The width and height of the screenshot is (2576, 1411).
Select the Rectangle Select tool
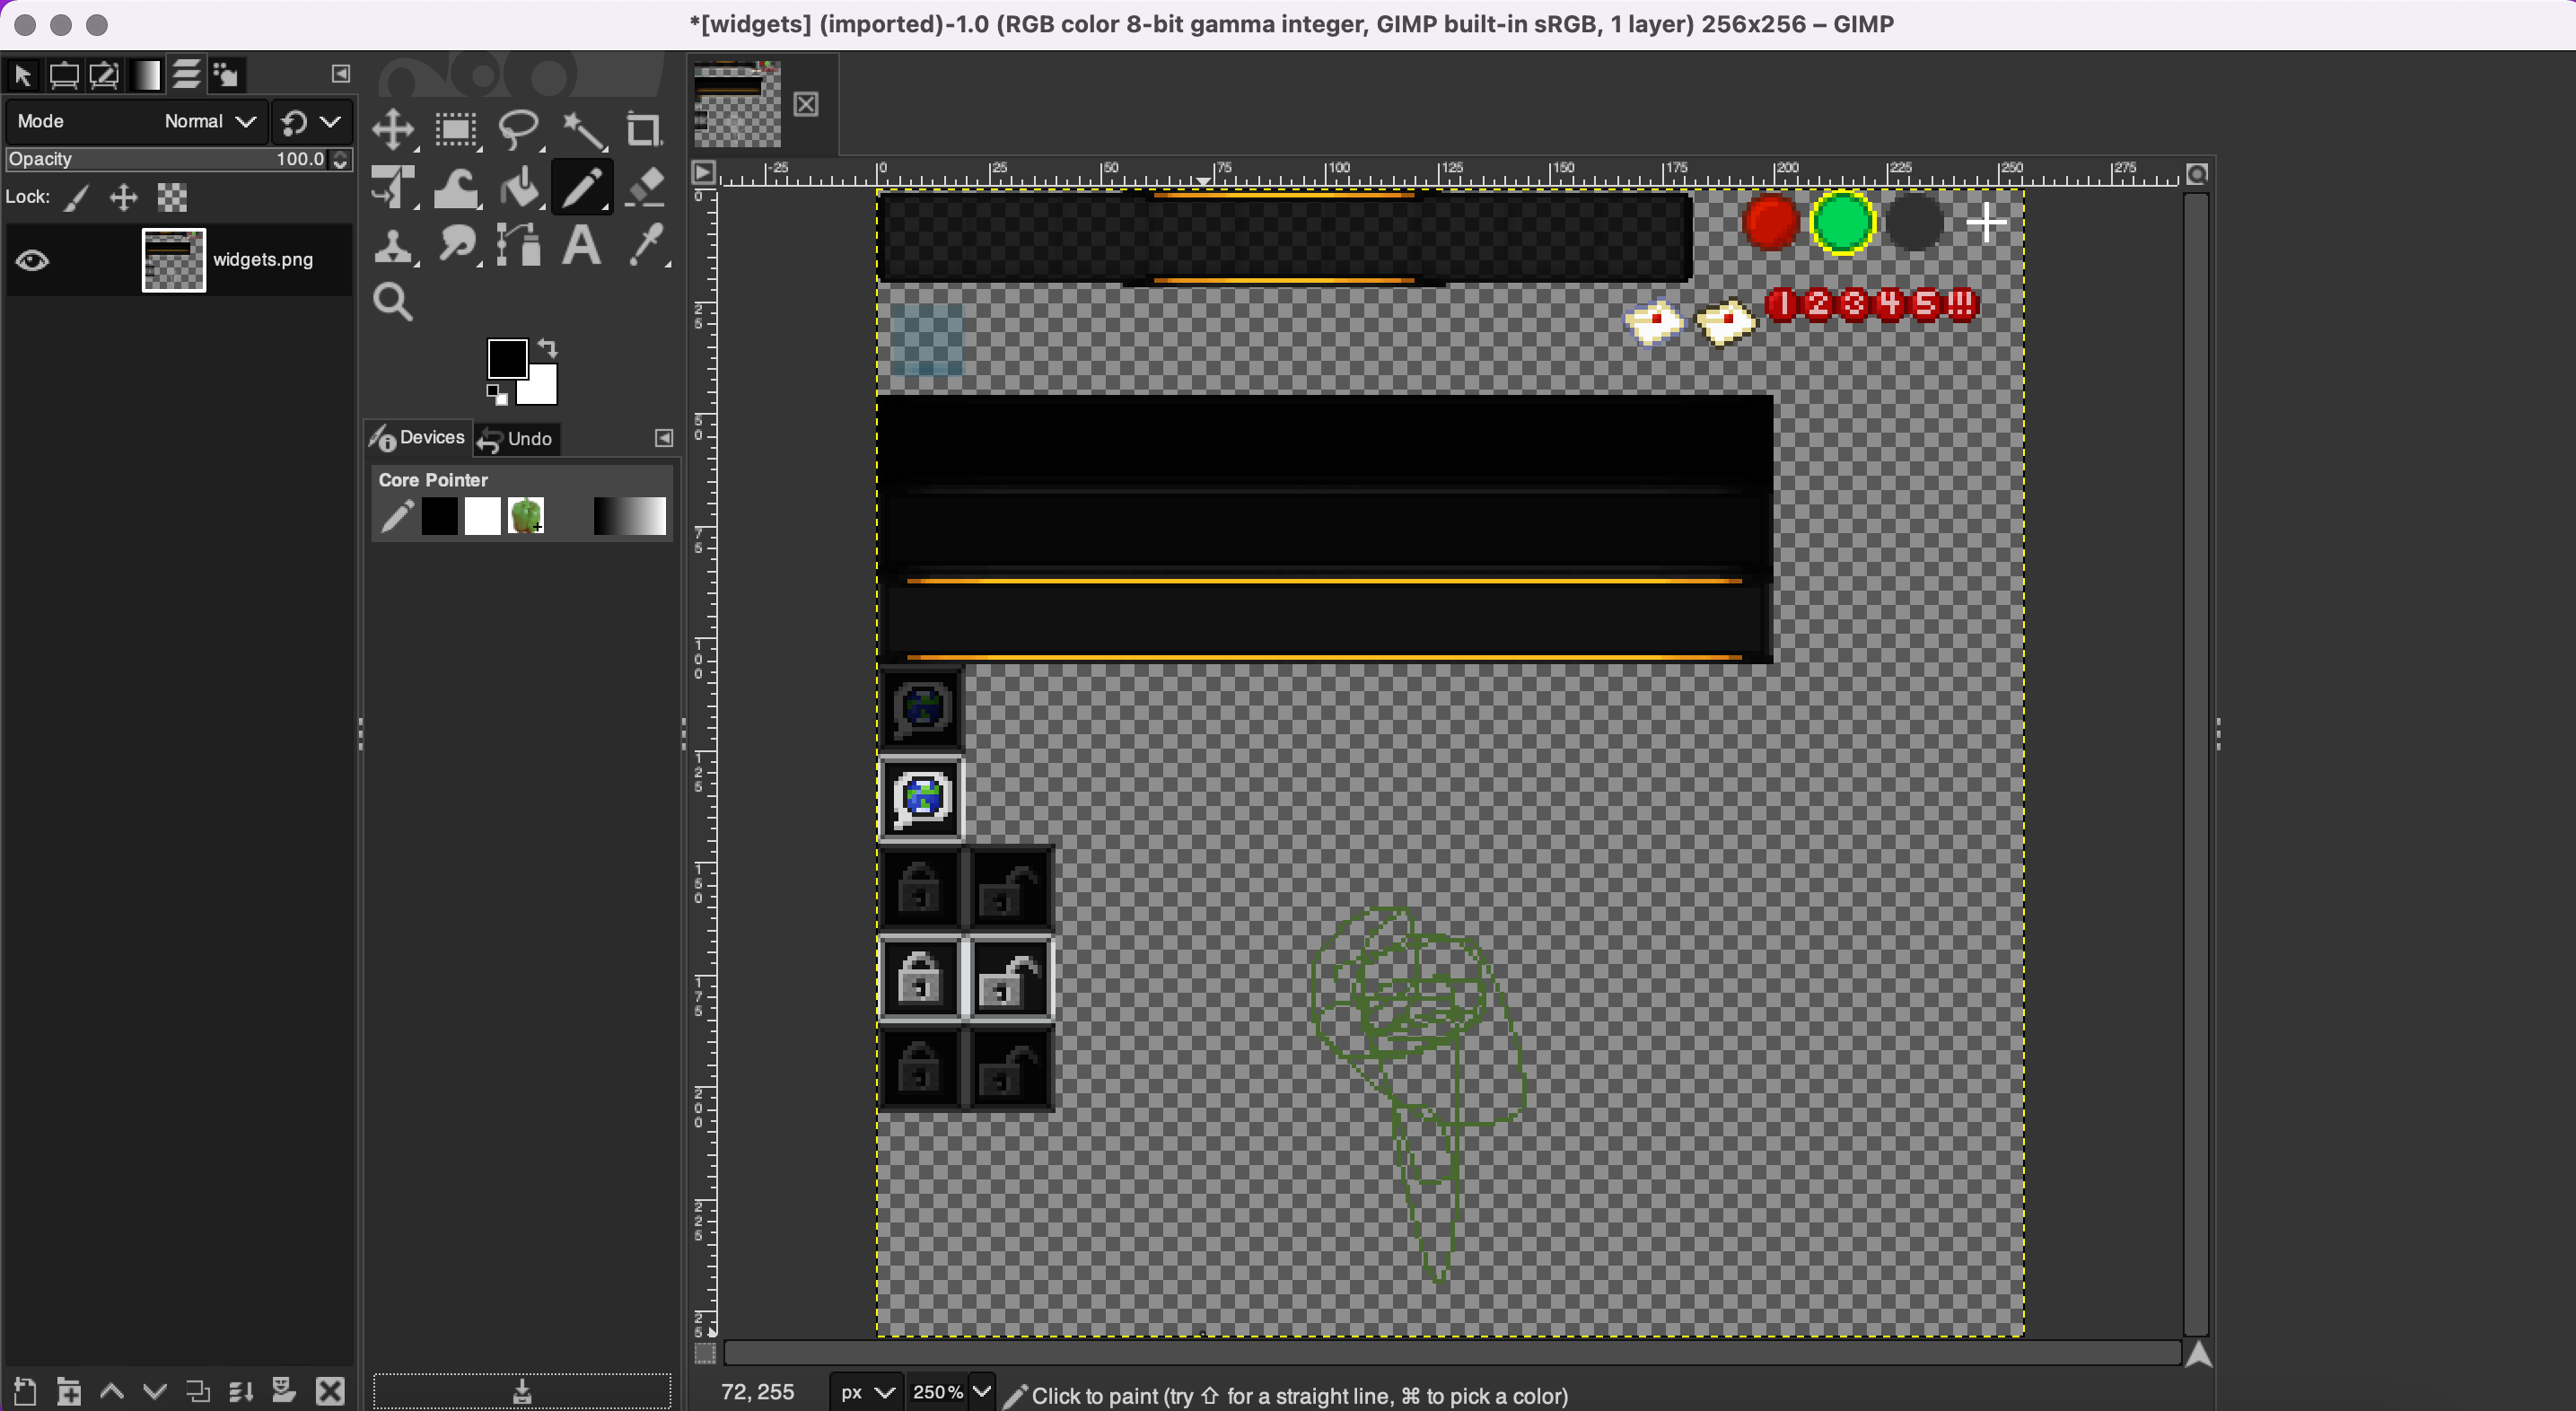(456, 130)
